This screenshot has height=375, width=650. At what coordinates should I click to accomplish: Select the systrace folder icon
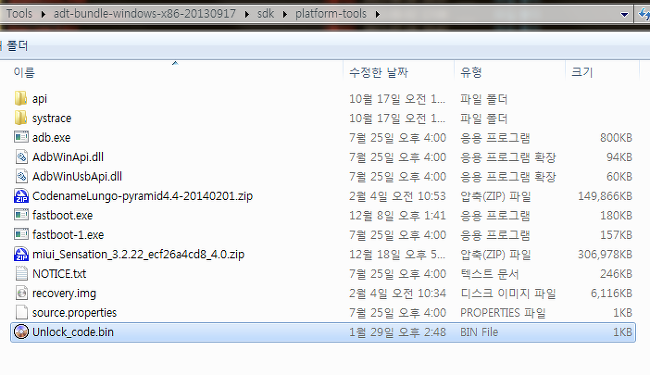(x=21, y=118)
